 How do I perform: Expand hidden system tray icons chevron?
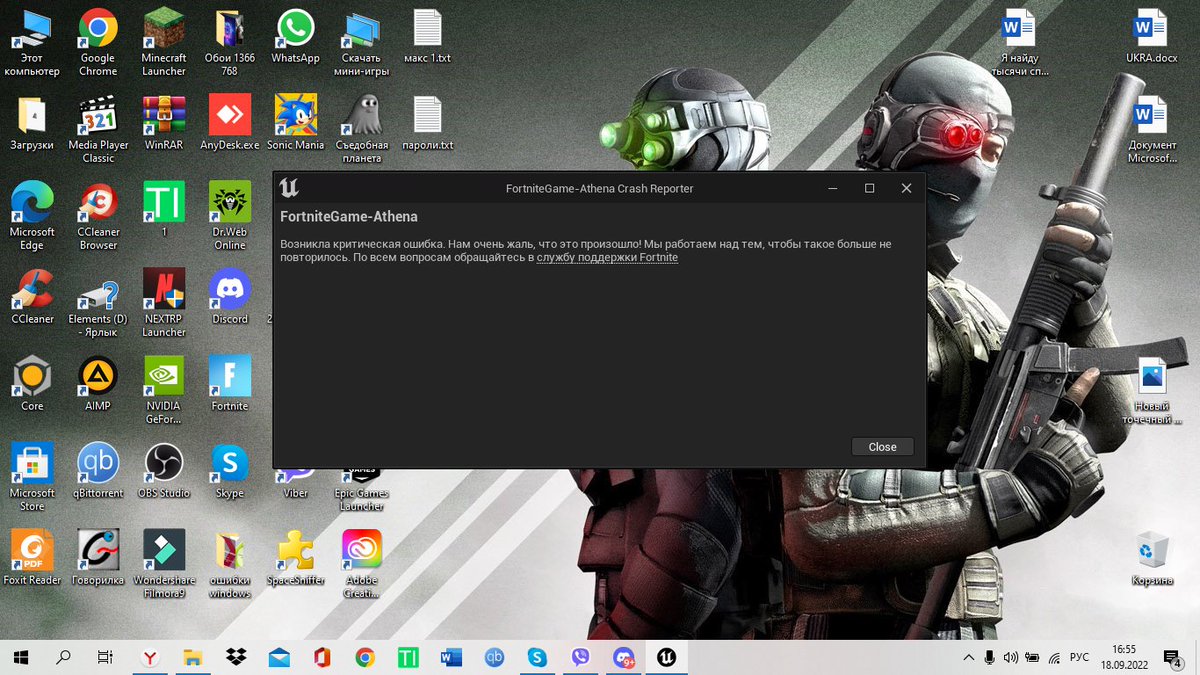pos(968,657)
